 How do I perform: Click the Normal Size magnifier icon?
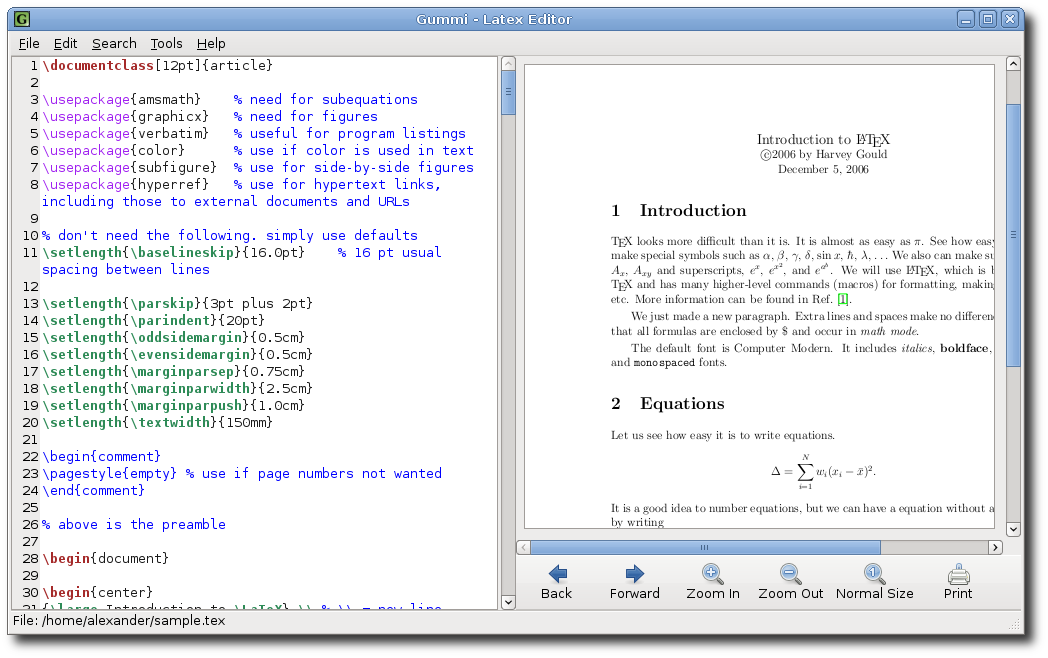pos(874,574)
